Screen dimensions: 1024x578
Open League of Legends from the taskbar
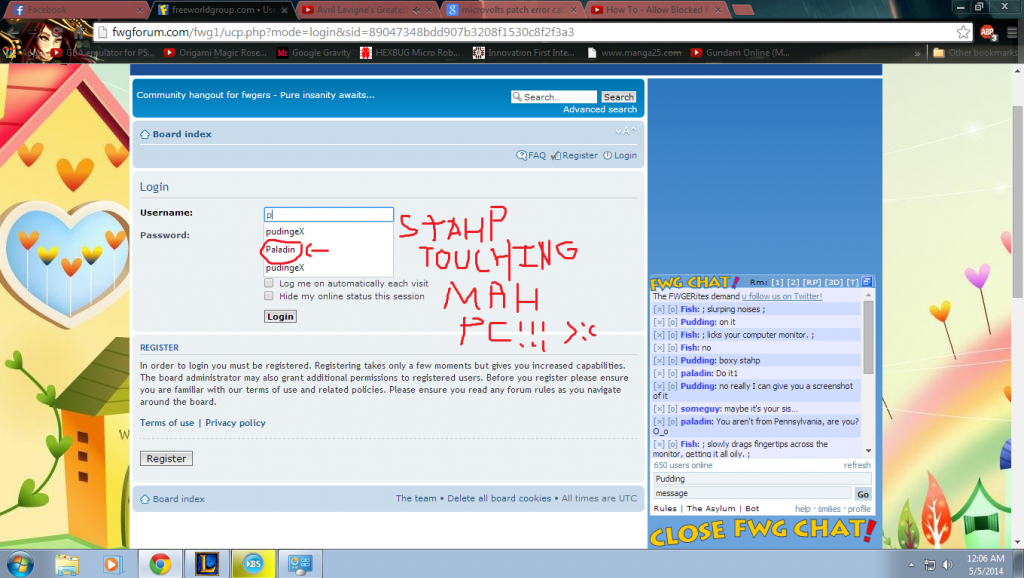click(206, 564)
